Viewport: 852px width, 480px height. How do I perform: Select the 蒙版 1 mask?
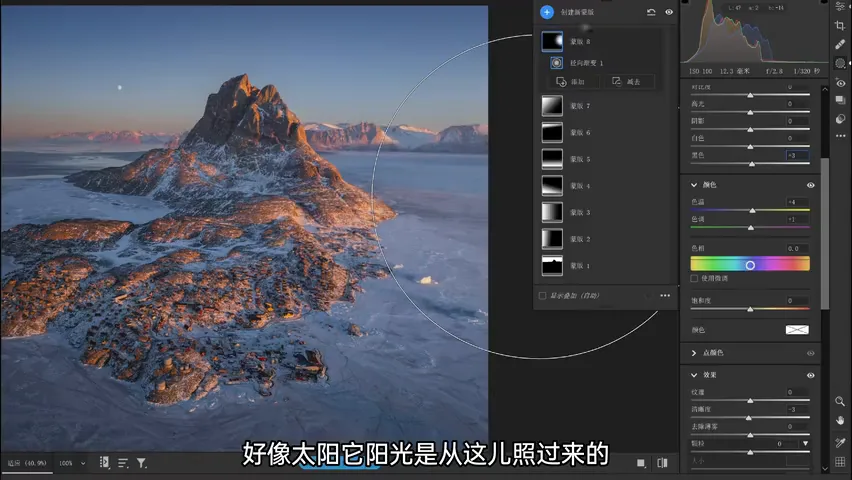coord(566,265)
